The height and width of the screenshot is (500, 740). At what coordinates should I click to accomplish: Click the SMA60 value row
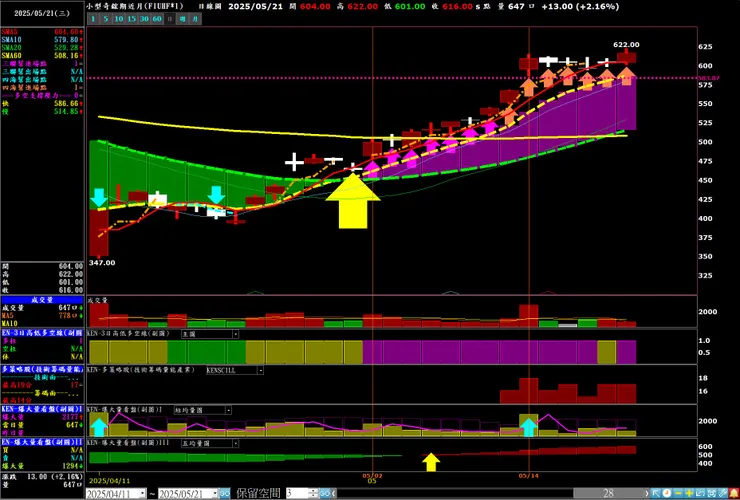42,56
